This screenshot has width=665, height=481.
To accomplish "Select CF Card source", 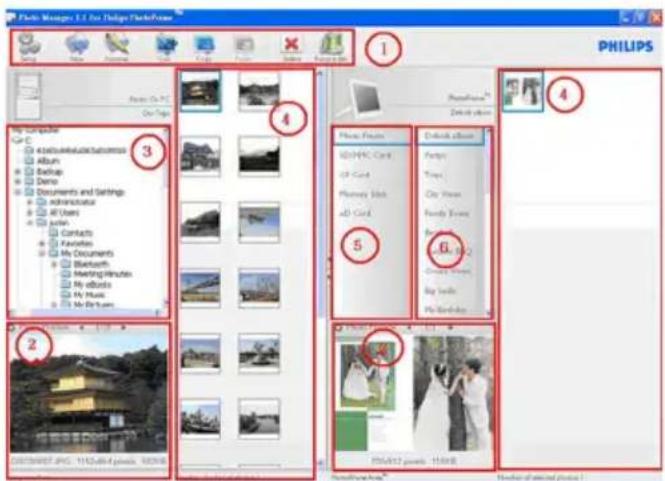I will click(x=355, y=175).
